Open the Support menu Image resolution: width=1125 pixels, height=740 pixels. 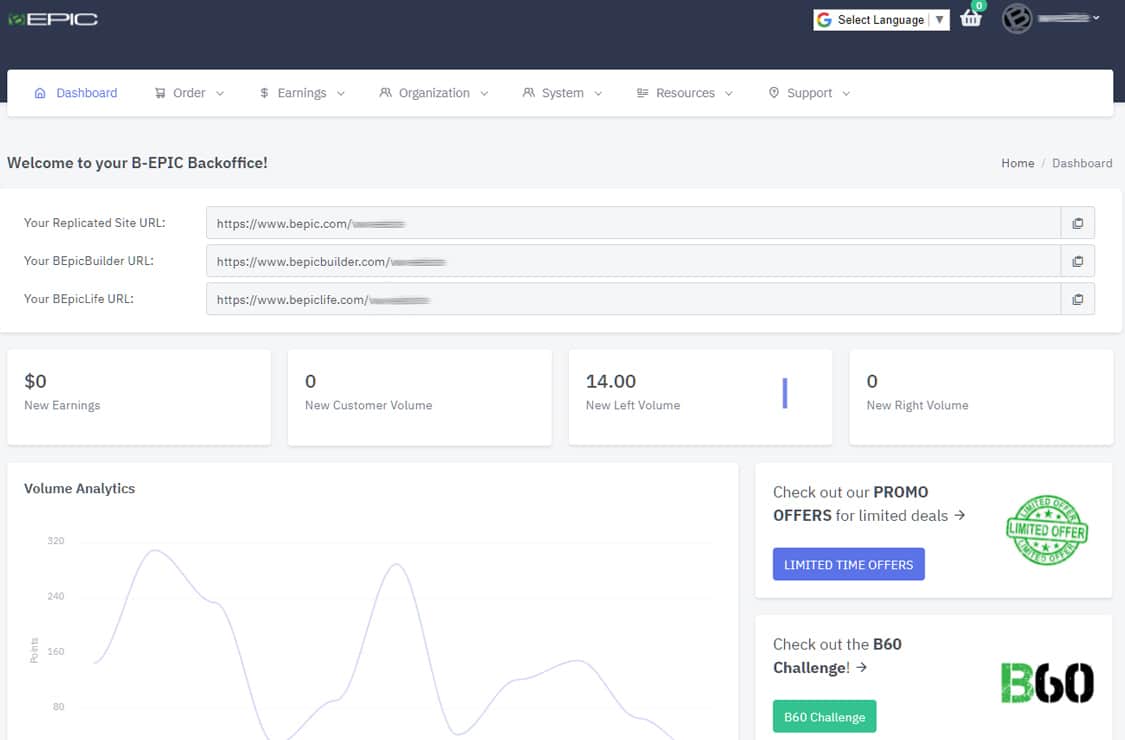pyautogui.click(x=809, y=93)
